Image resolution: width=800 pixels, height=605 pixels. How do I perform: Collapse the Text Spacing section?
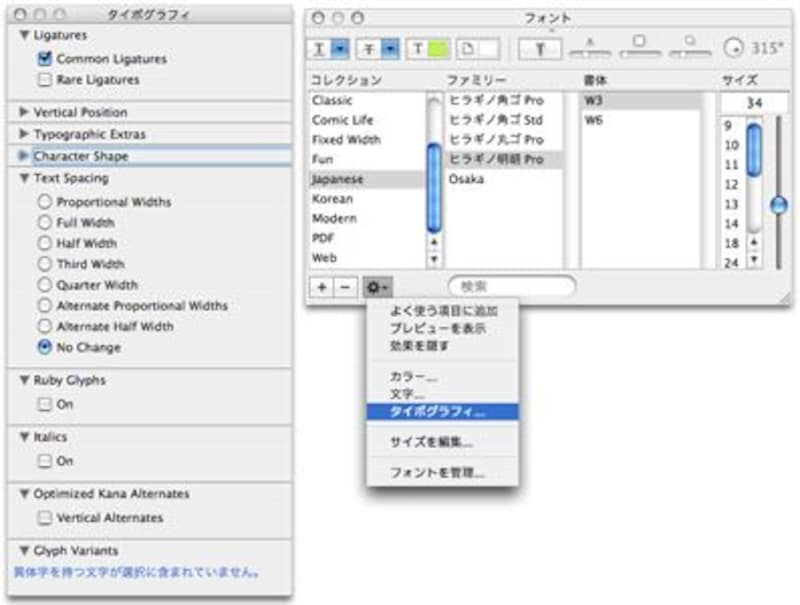click(24, 179)
